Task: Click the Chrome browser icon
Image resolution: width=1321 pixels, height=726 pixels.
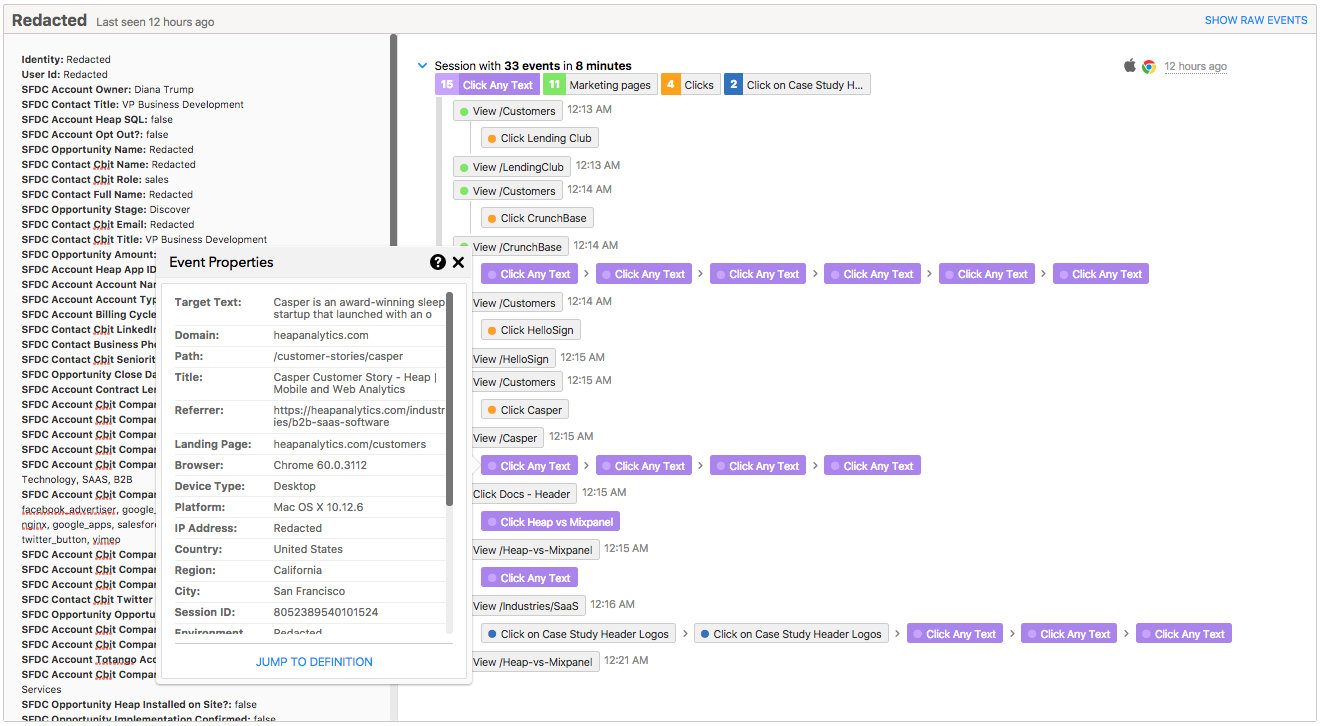Action: click(1149, 66)
